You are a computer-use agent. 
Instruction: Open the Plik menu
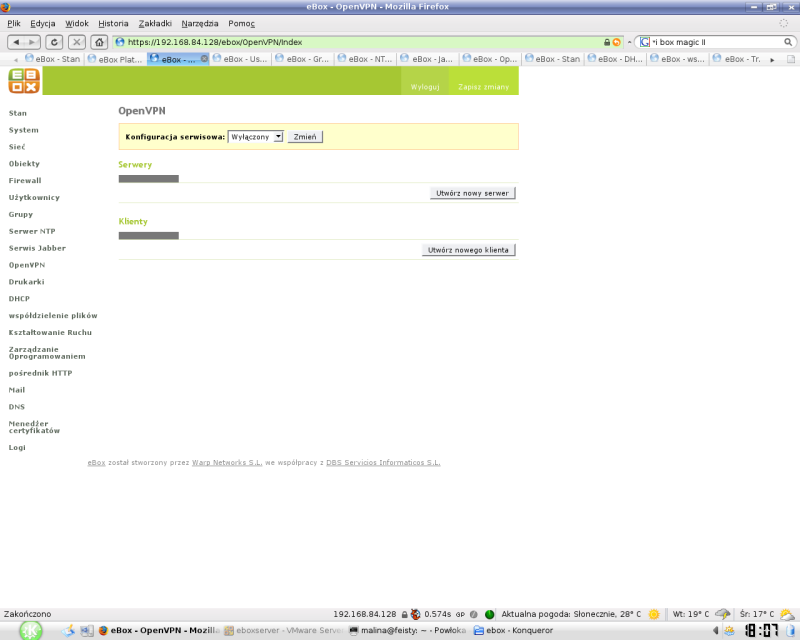(14, 23)
